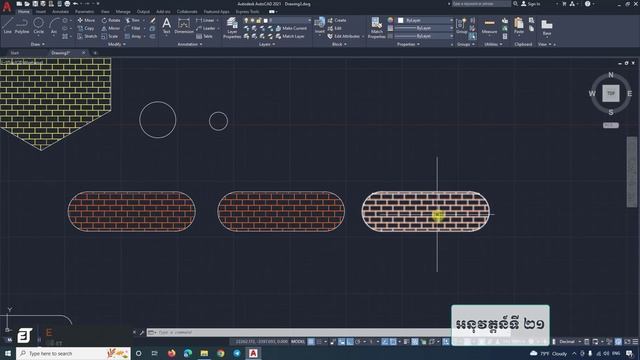The width and height of the screenshot is (640, 360).
Task: Select the Text annotation tool
Action: click(167, 25)
